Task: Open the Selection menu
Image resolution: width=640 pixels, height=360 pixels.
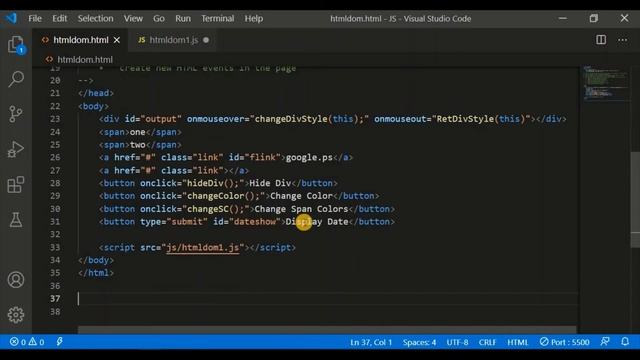Action: (x=96, y=18)
